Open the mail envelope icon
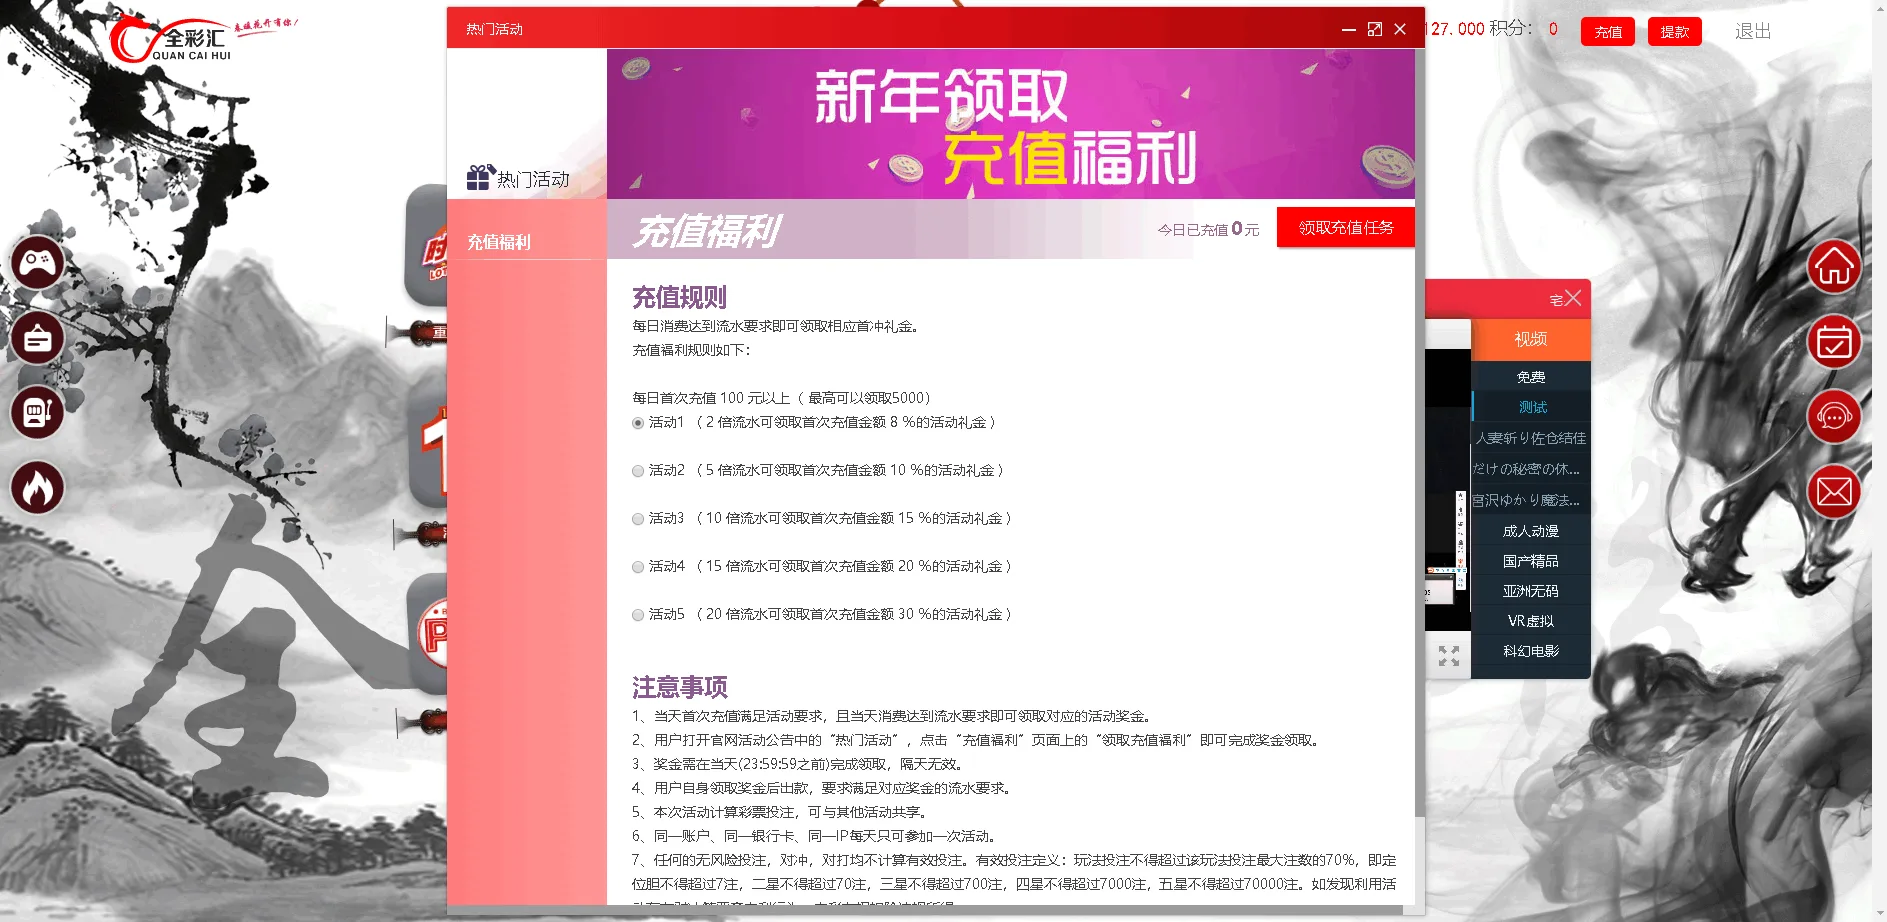The width and height of the screenshot is (1887, 922). pos(1834,491)
